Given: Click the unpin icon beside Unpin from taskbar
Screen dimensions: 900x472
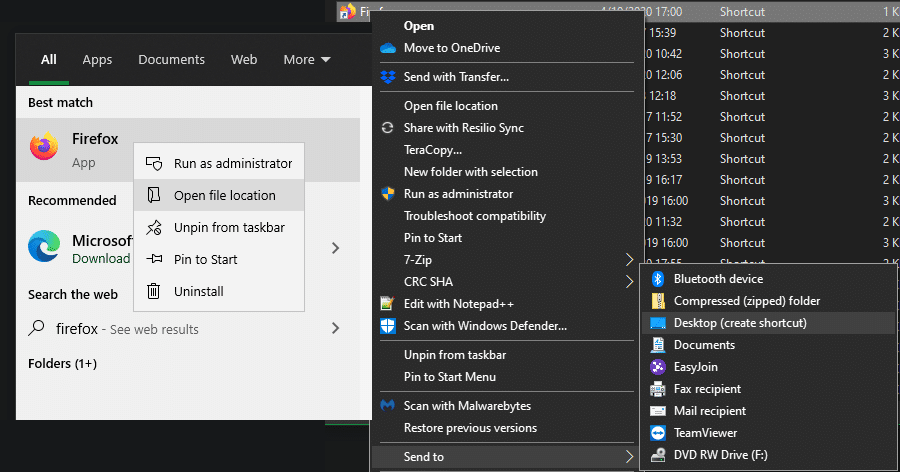Looking at the screenshot, I should click(154, 227).
